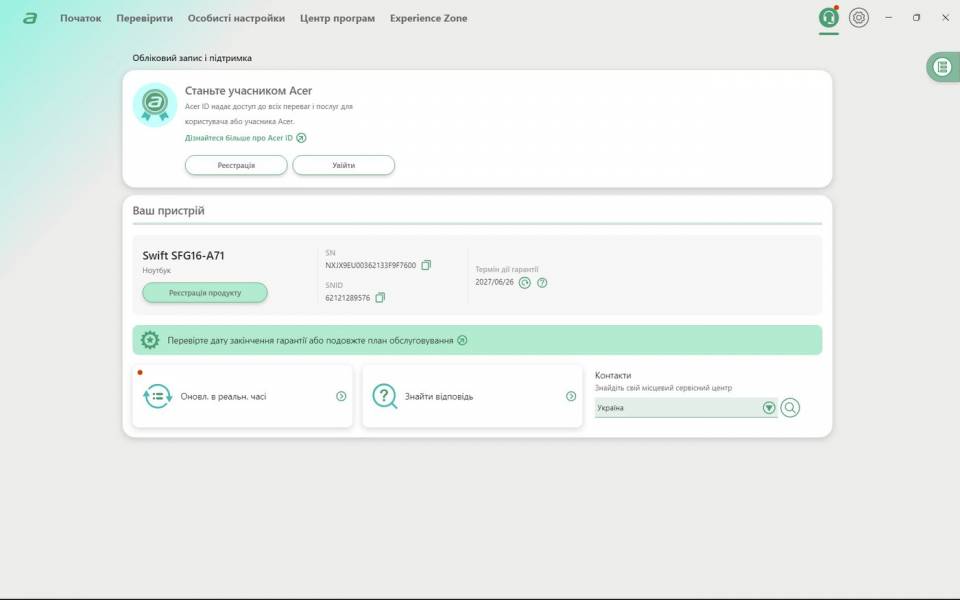
Task: Open Дізнайтеся більше про Acer ID link
Action: (x=239, y=138)
